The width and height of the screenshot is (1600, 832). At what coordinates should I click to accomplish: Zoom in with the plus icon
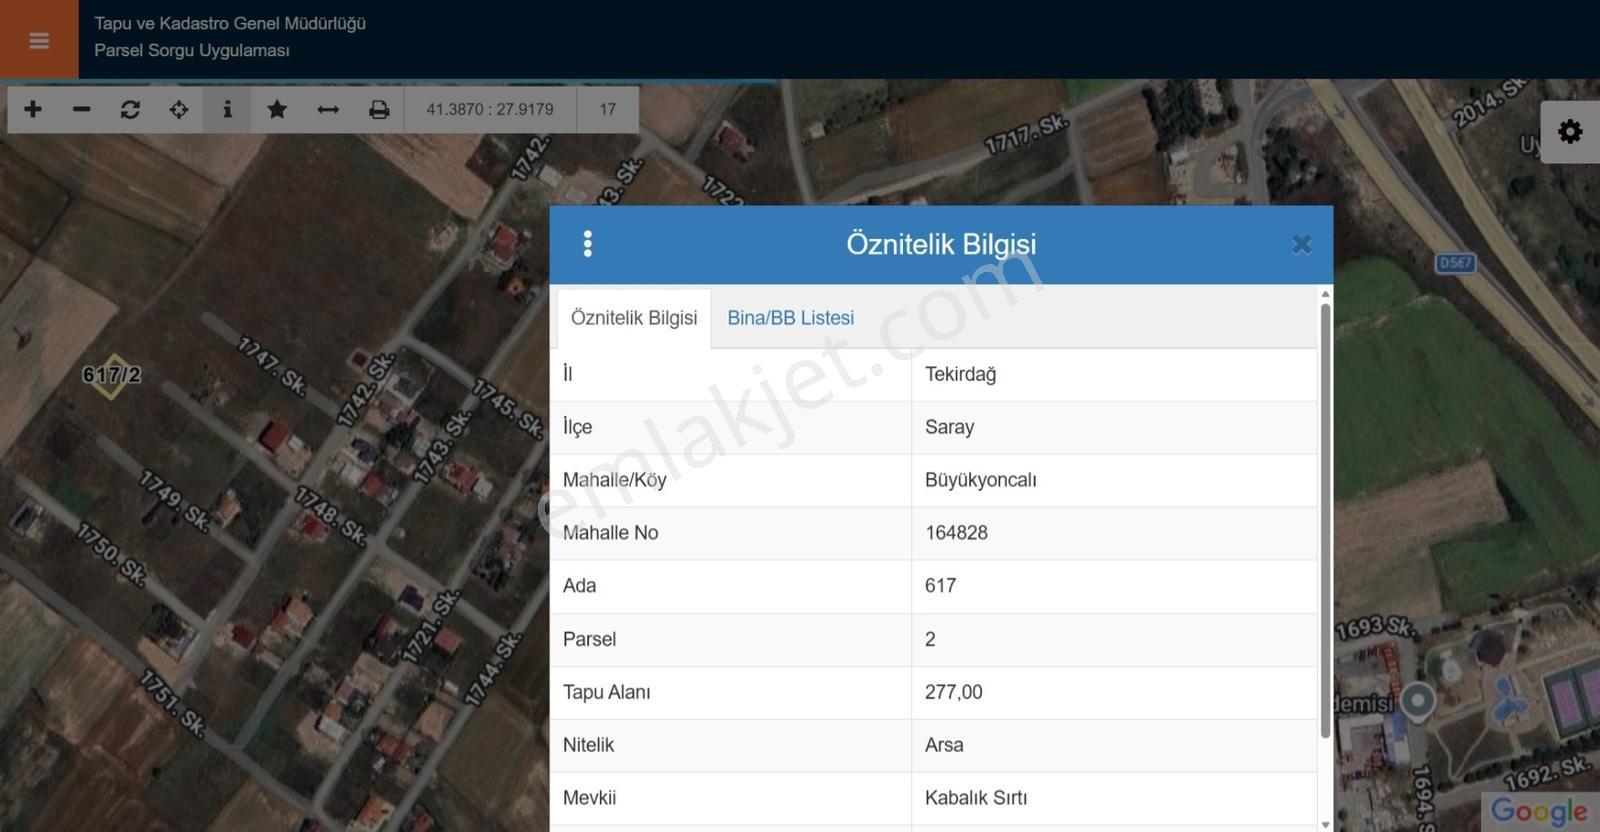(32, 109)
